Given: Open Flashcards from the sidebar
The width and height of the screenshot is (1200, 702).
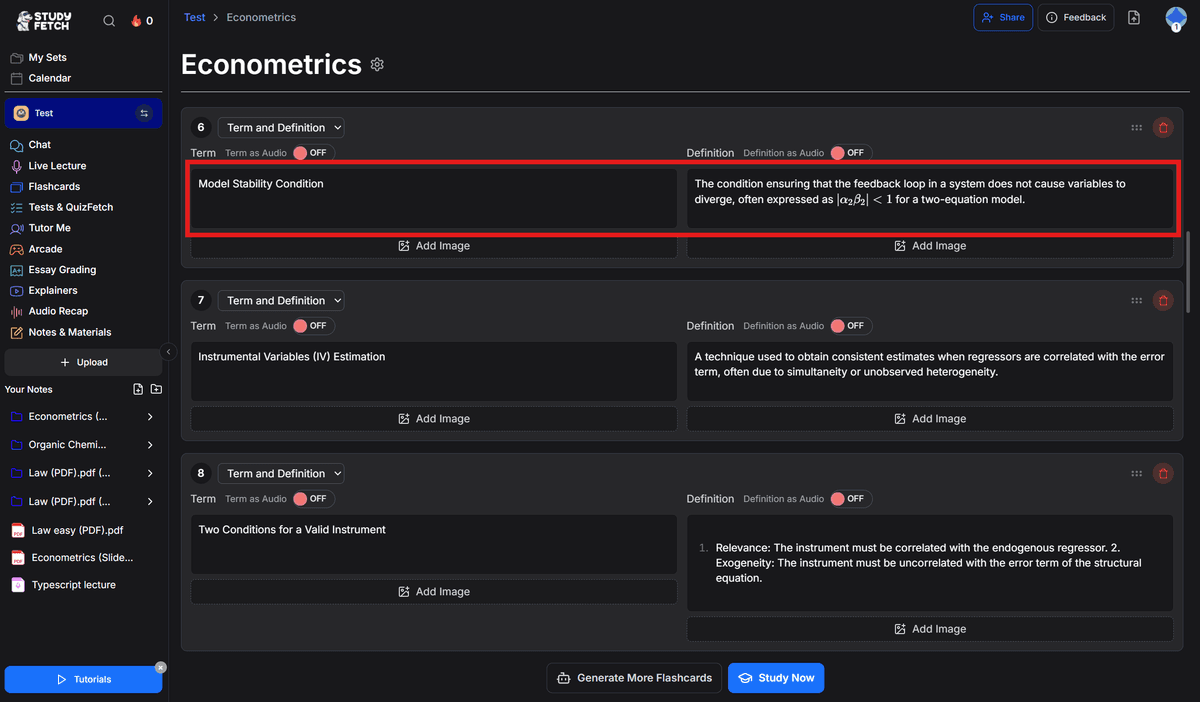Looking at the screenshot, I should (54, 186).
